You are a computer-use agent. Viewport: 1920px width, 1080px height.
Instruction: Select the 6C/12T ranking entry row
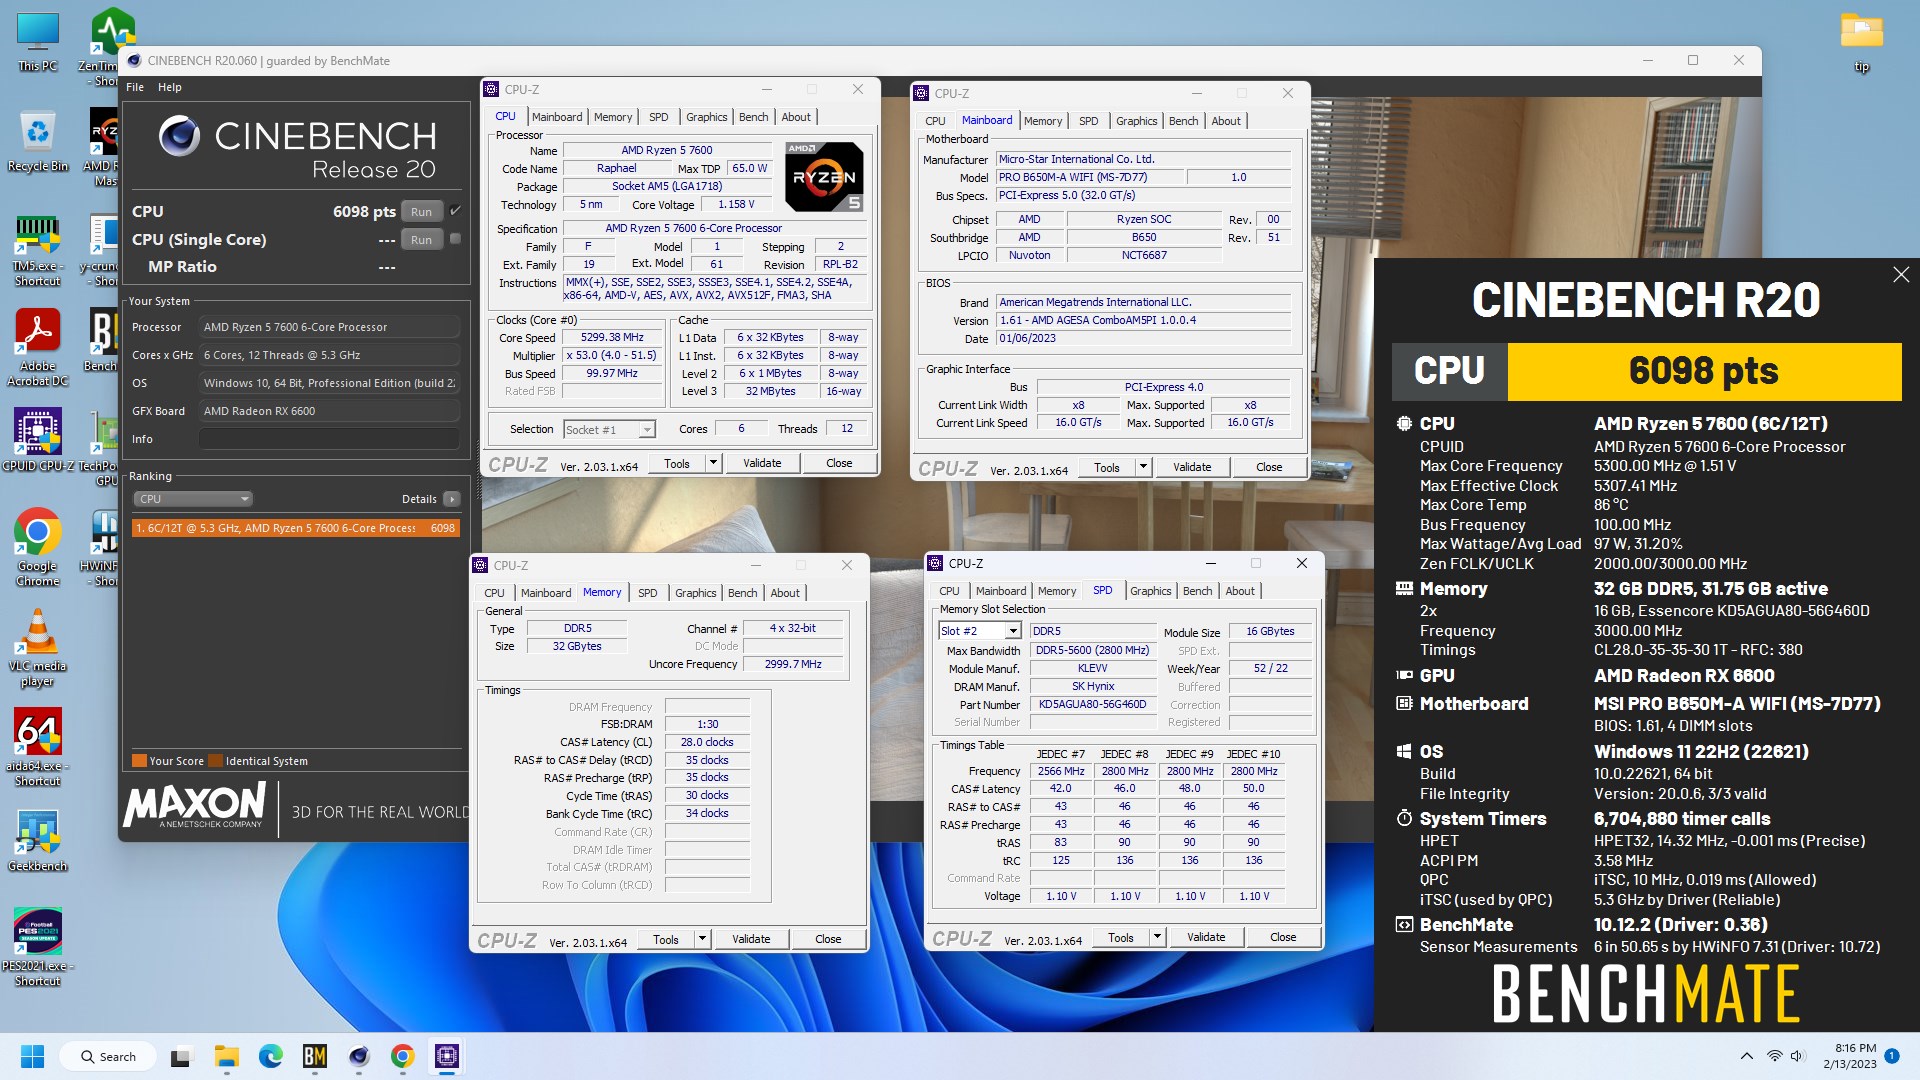point(296,528)
